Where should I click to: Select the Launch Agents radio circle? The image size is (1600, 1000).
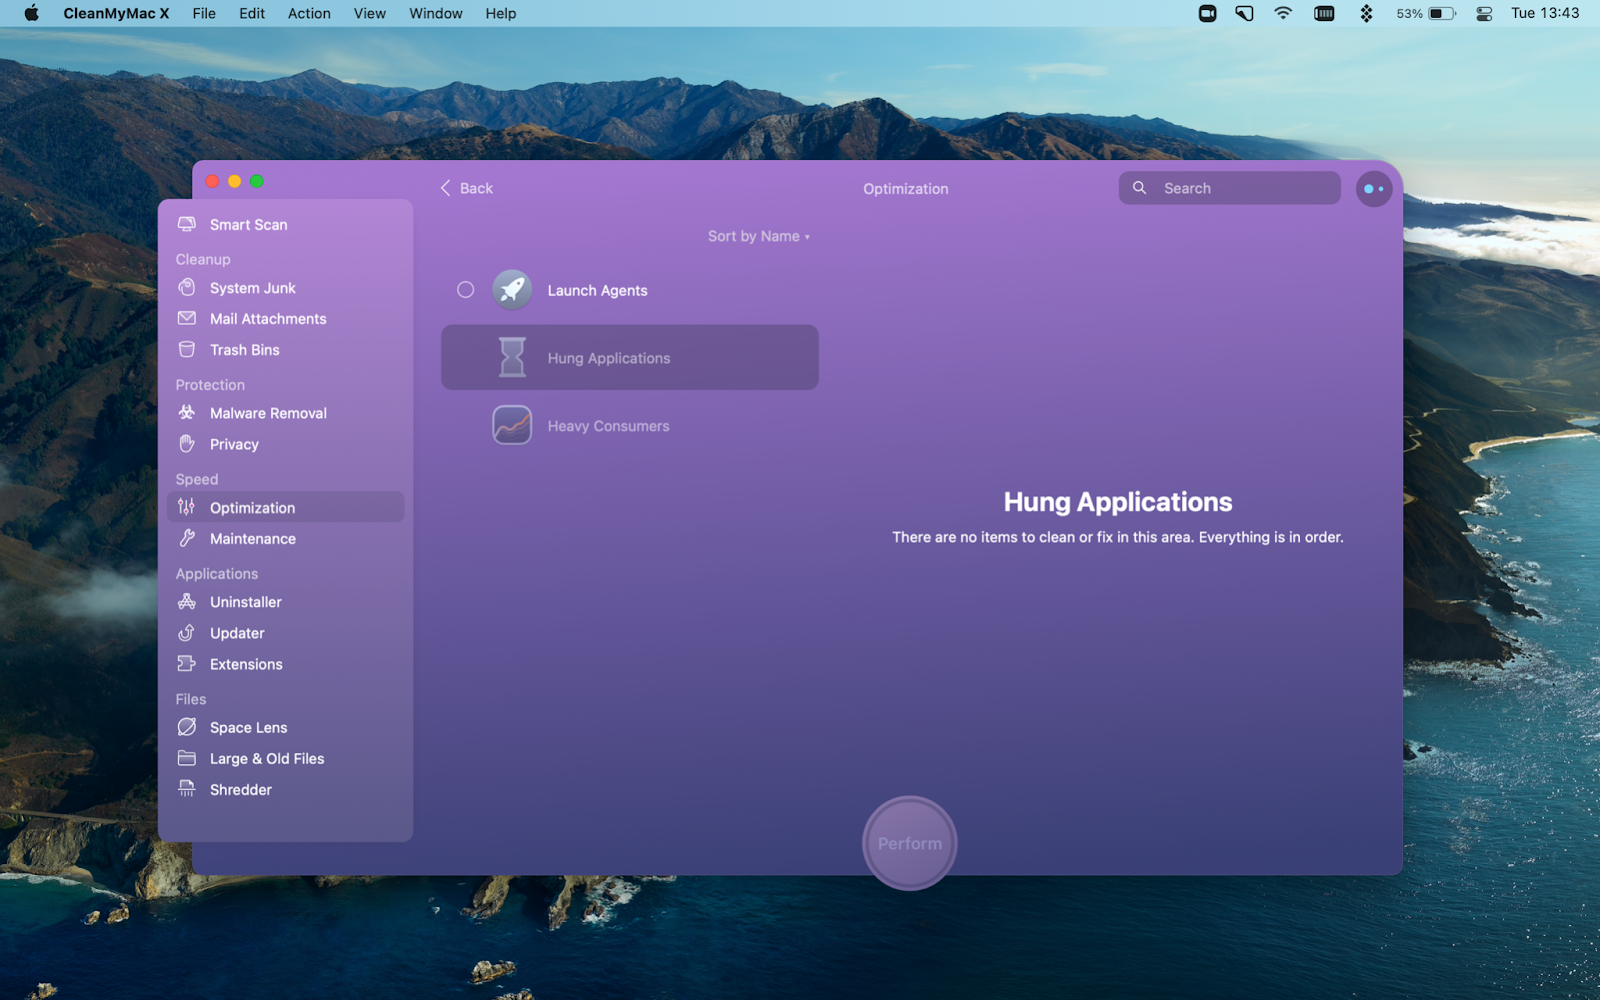tap(466, 290)
